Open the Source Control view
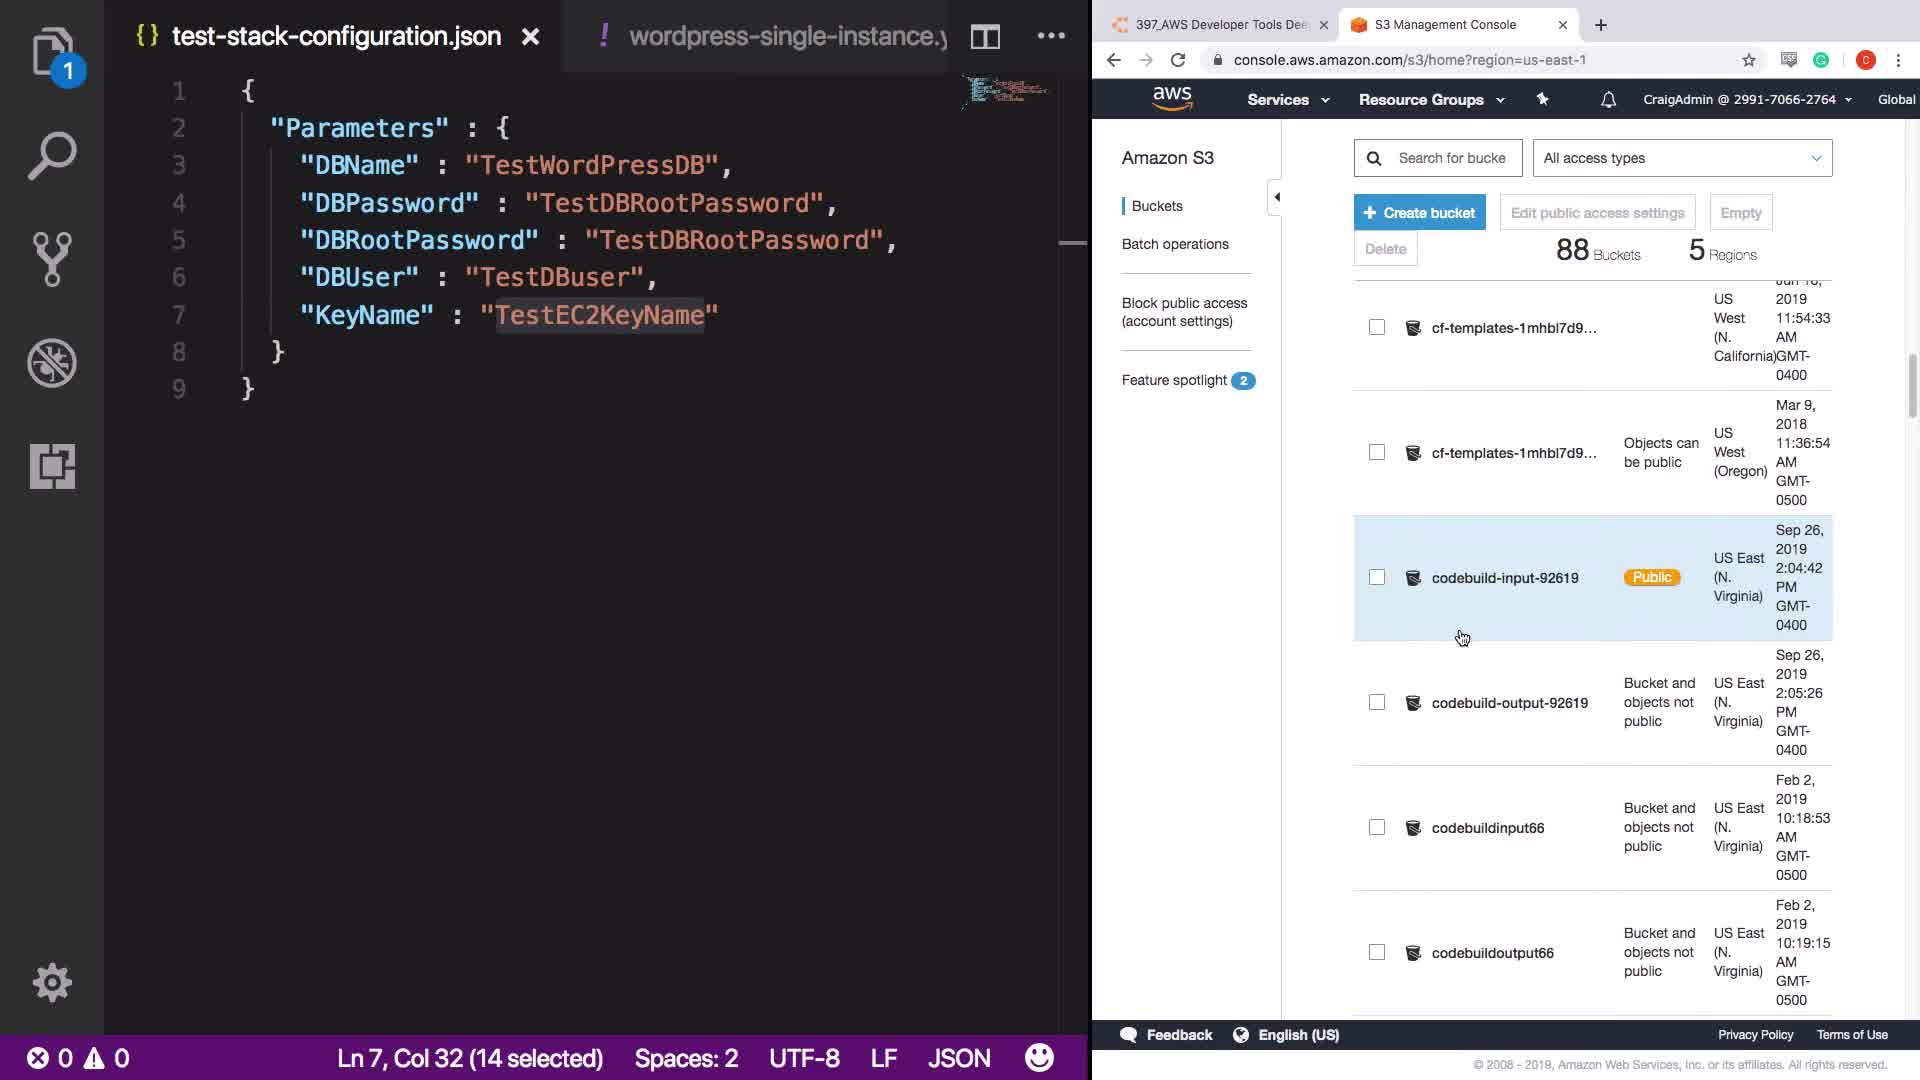 point(52,259)
